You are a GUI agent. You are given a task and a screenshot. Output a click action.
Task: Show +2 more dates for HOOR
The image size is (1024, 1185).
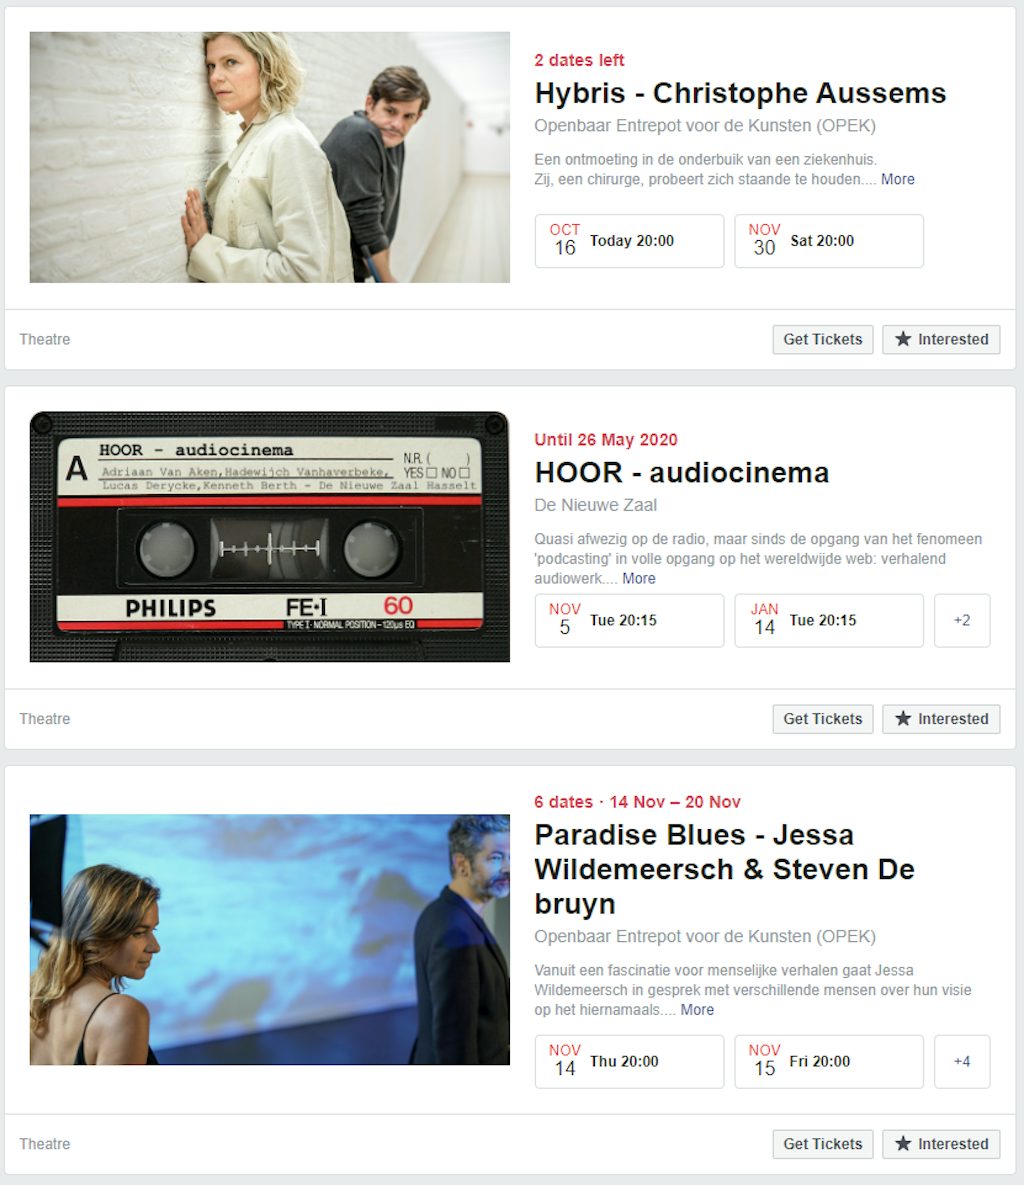click(962, 621)
